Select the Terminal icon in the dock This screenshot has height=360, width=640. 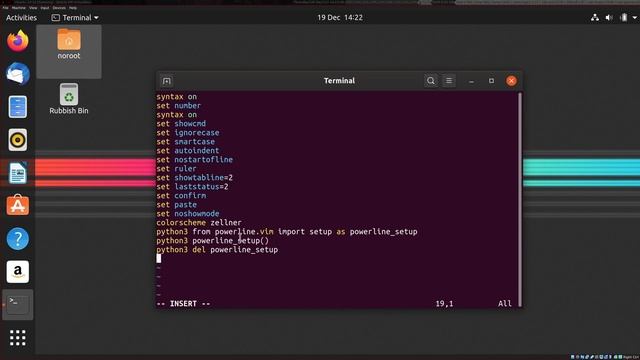18,304
